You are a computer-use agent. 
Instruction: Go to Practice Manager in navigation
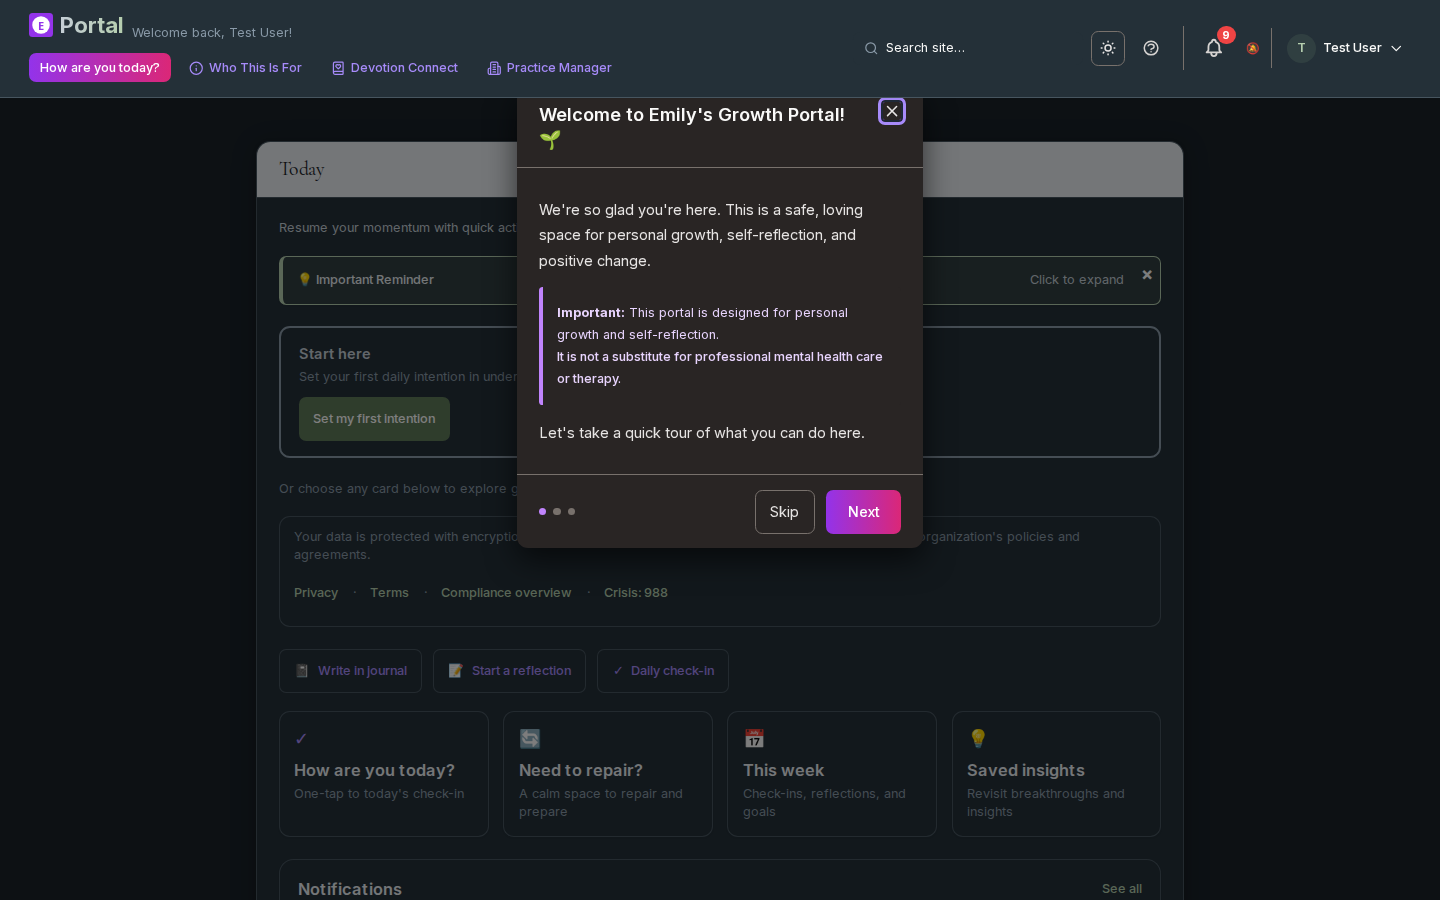(549, 68)
